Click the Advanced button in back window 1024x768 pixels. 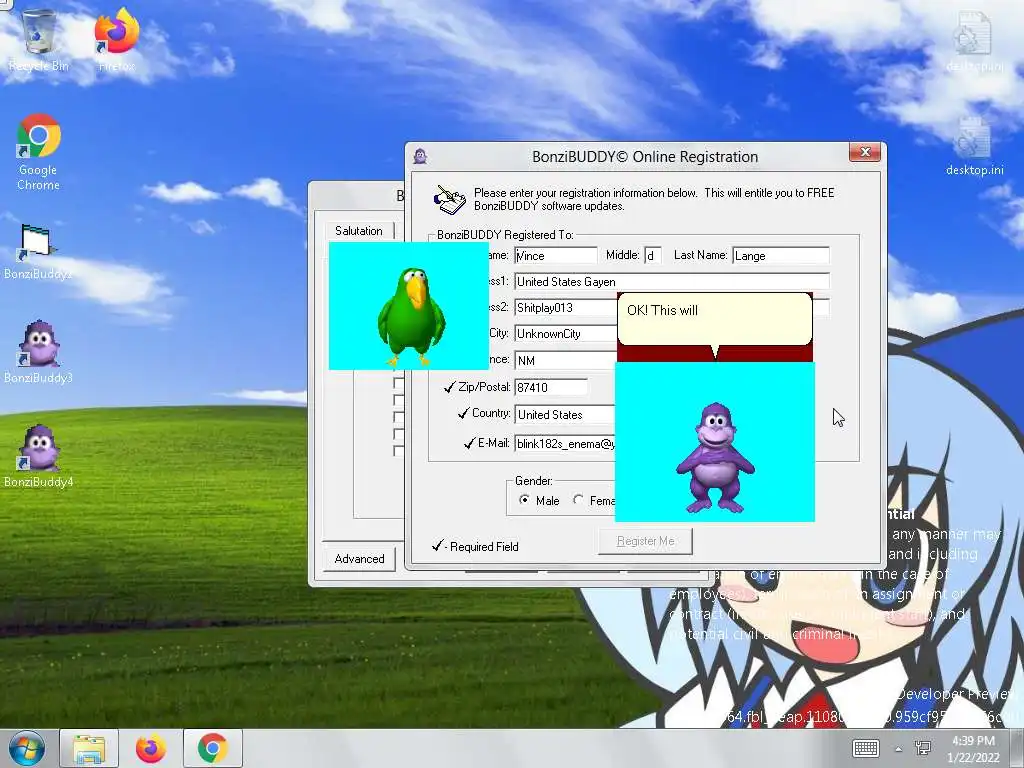pos(359,558)
